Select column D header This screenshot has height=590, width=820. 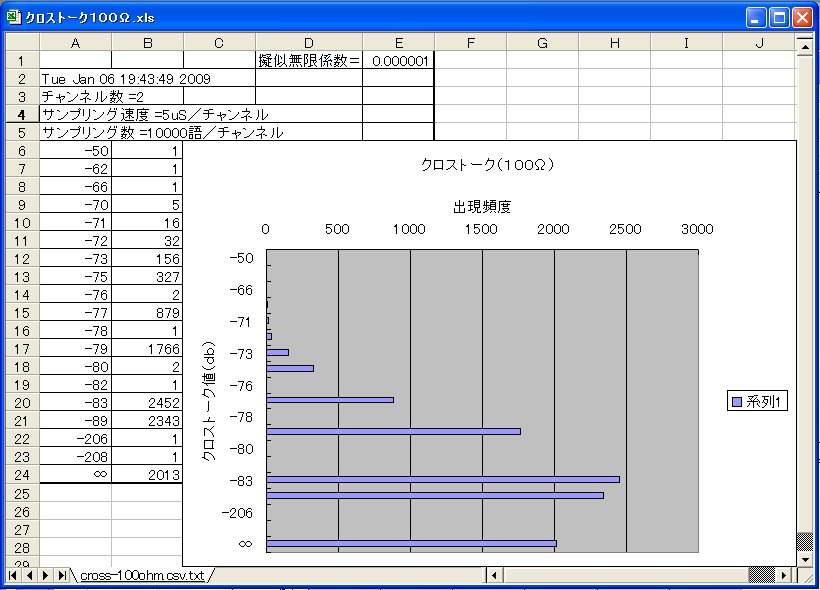(308, 42)
